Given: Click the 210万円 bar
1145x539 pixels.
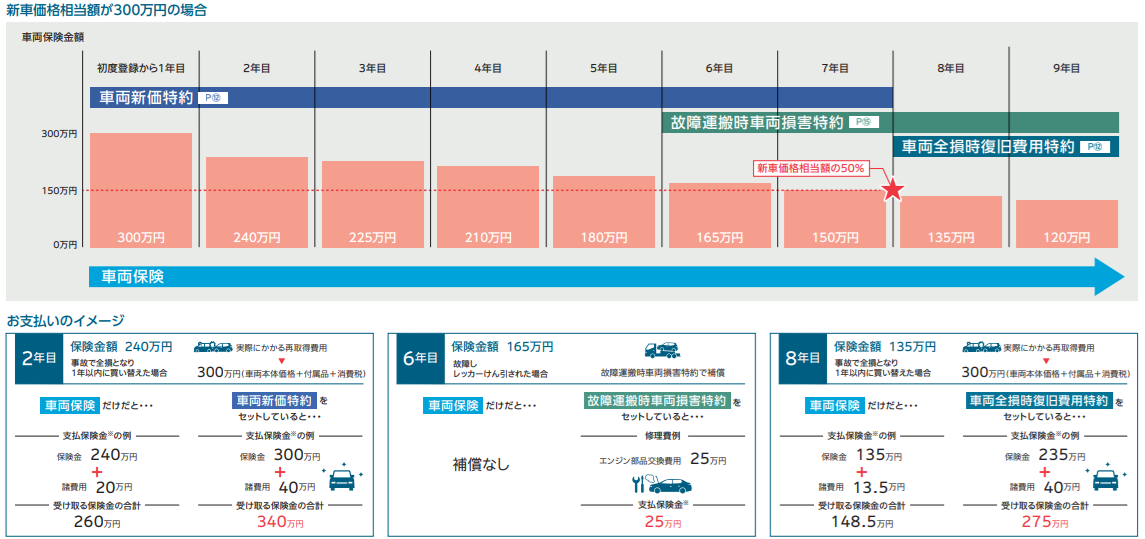Looking at the screenshot, I should [488, 207].
